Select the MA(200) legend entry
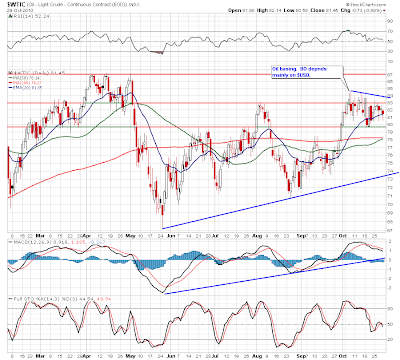The width and height of the screenshot is (400, 360). pos(25,83)
